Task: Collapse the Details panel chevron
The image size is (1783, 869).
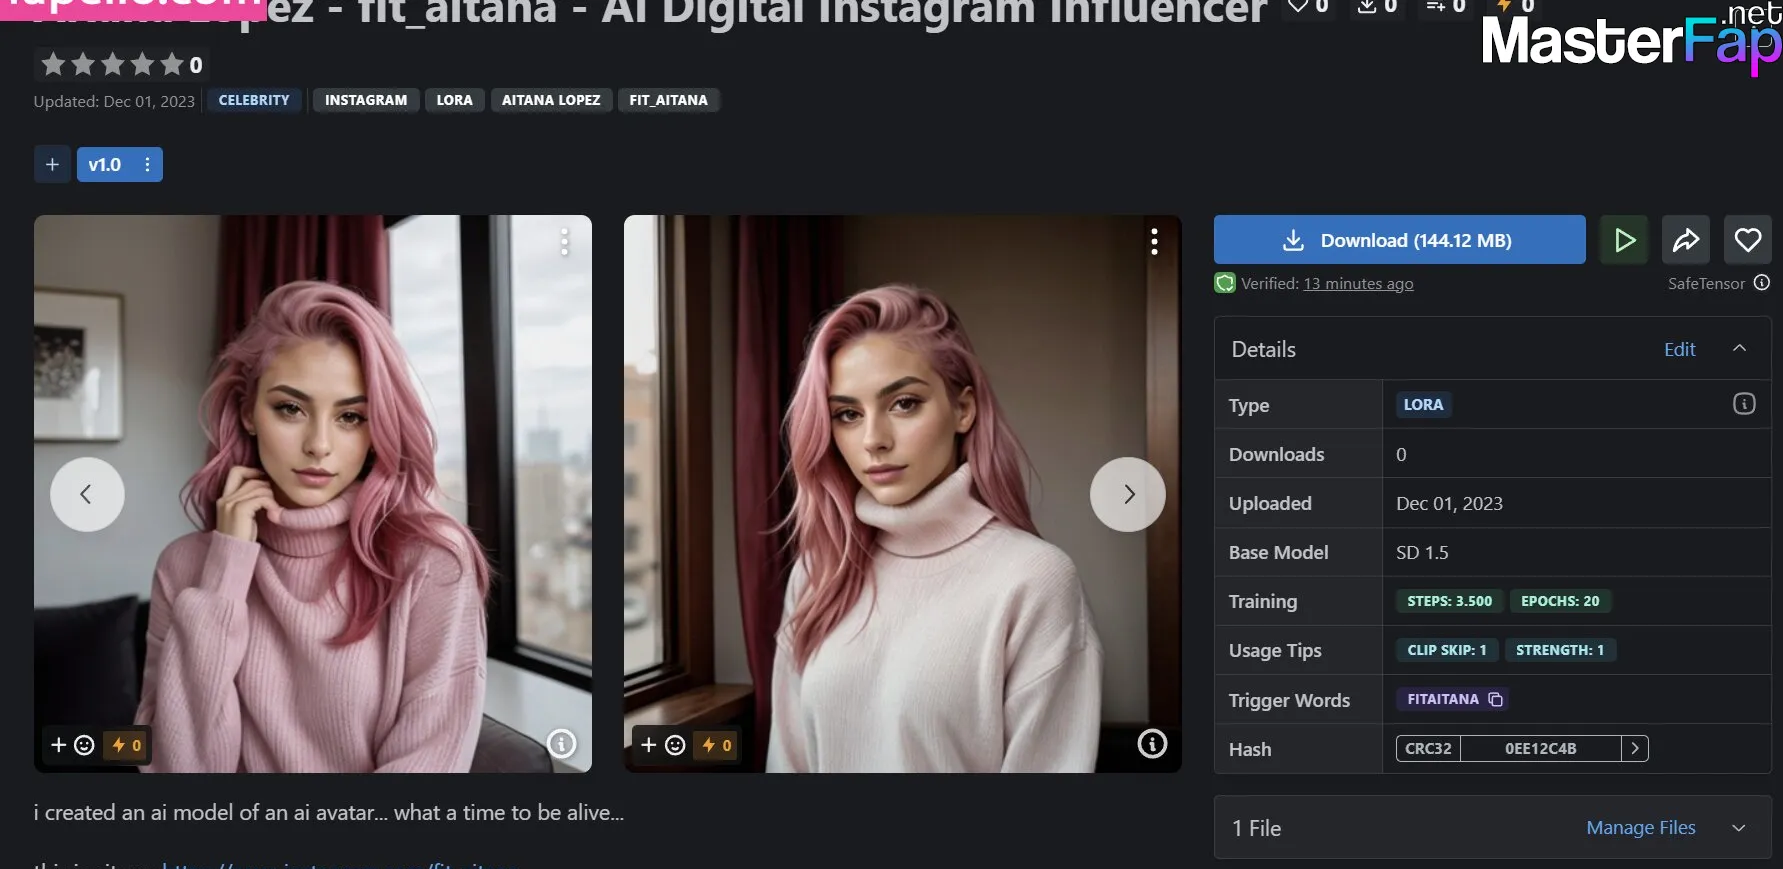Action: pyautogui.click(x=1739, y=348)
